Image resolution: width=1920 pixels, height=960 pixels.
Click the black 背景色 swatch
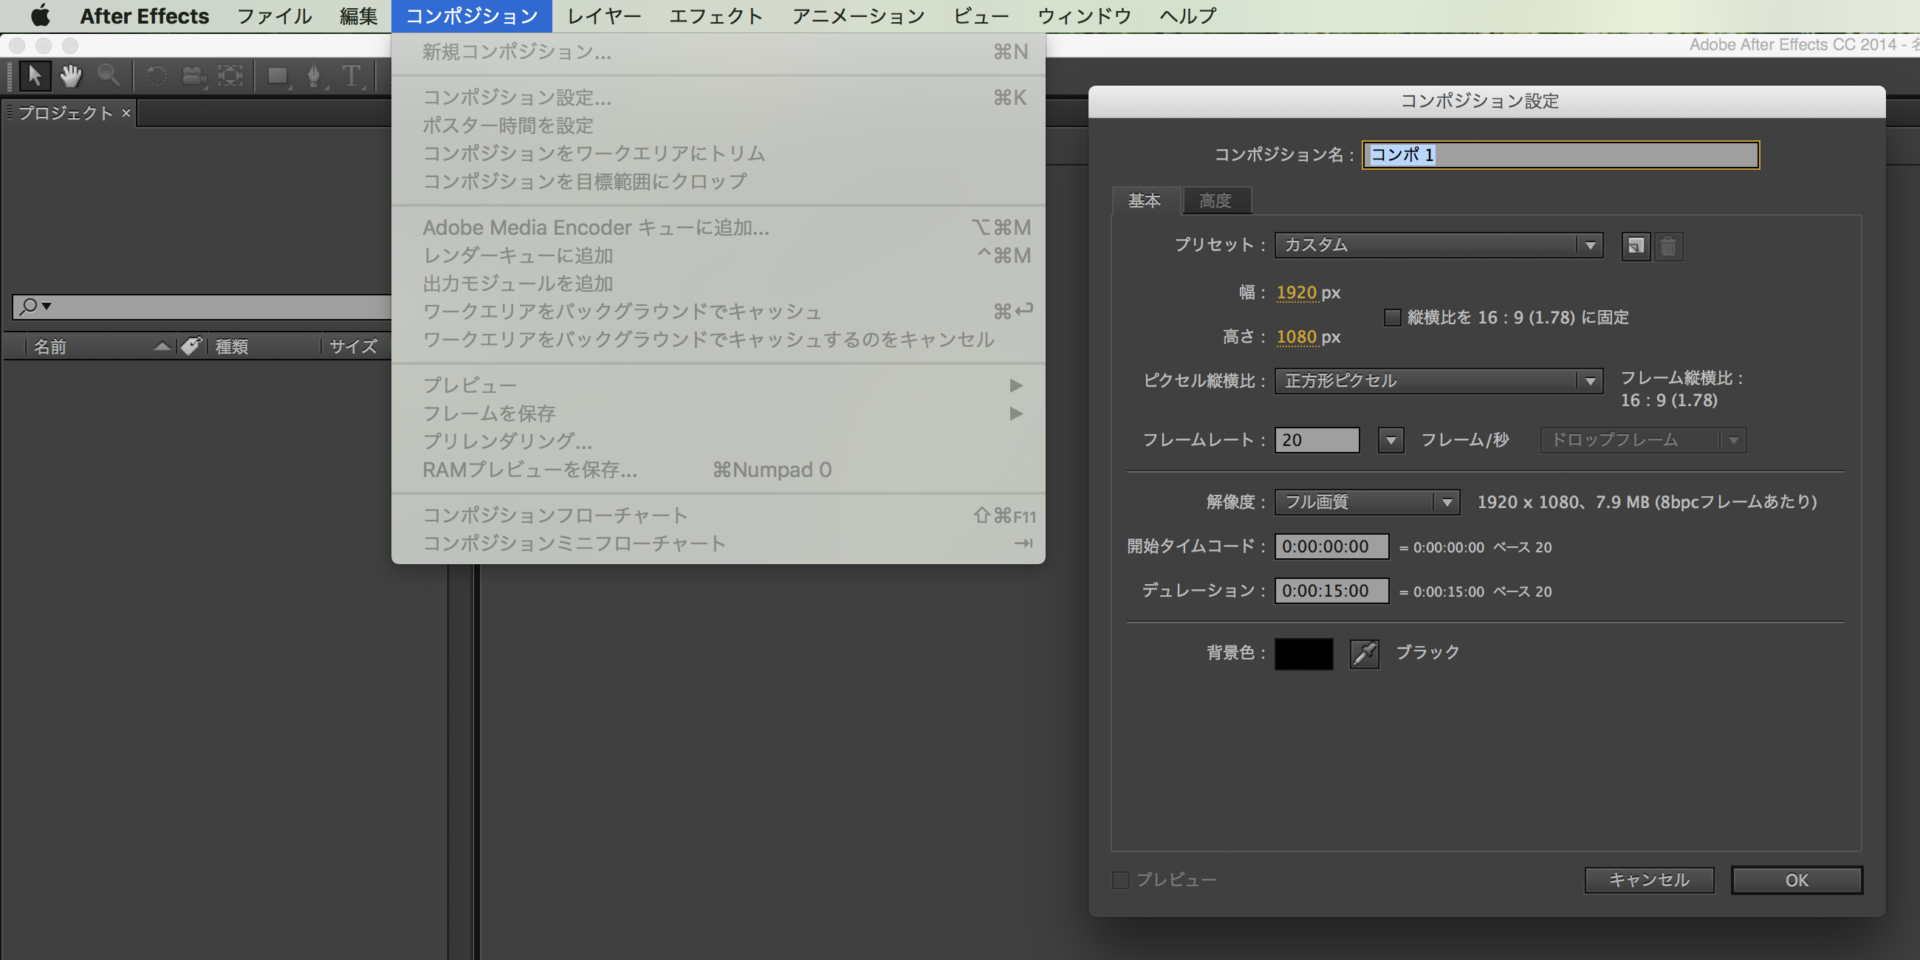[x=1304, y=653]
